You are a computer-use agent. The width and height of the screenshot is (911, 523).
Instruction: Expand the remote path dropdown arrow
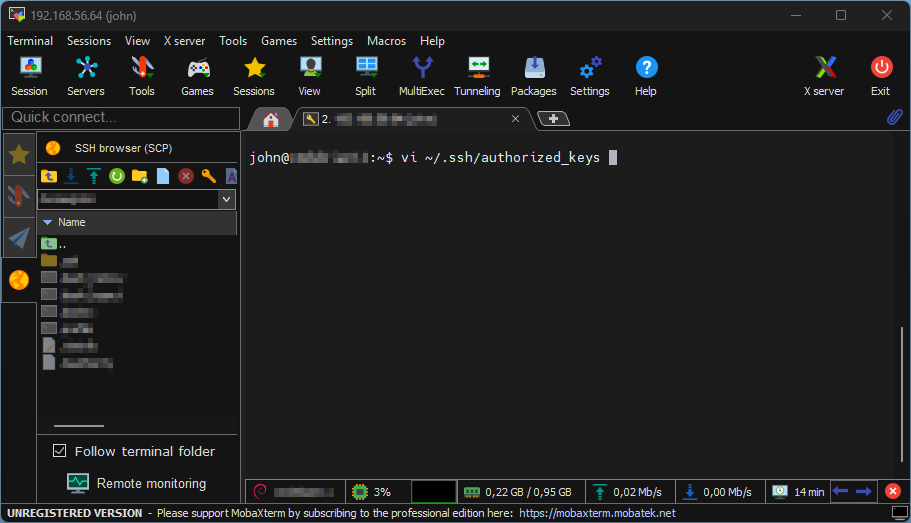[227, 199]
